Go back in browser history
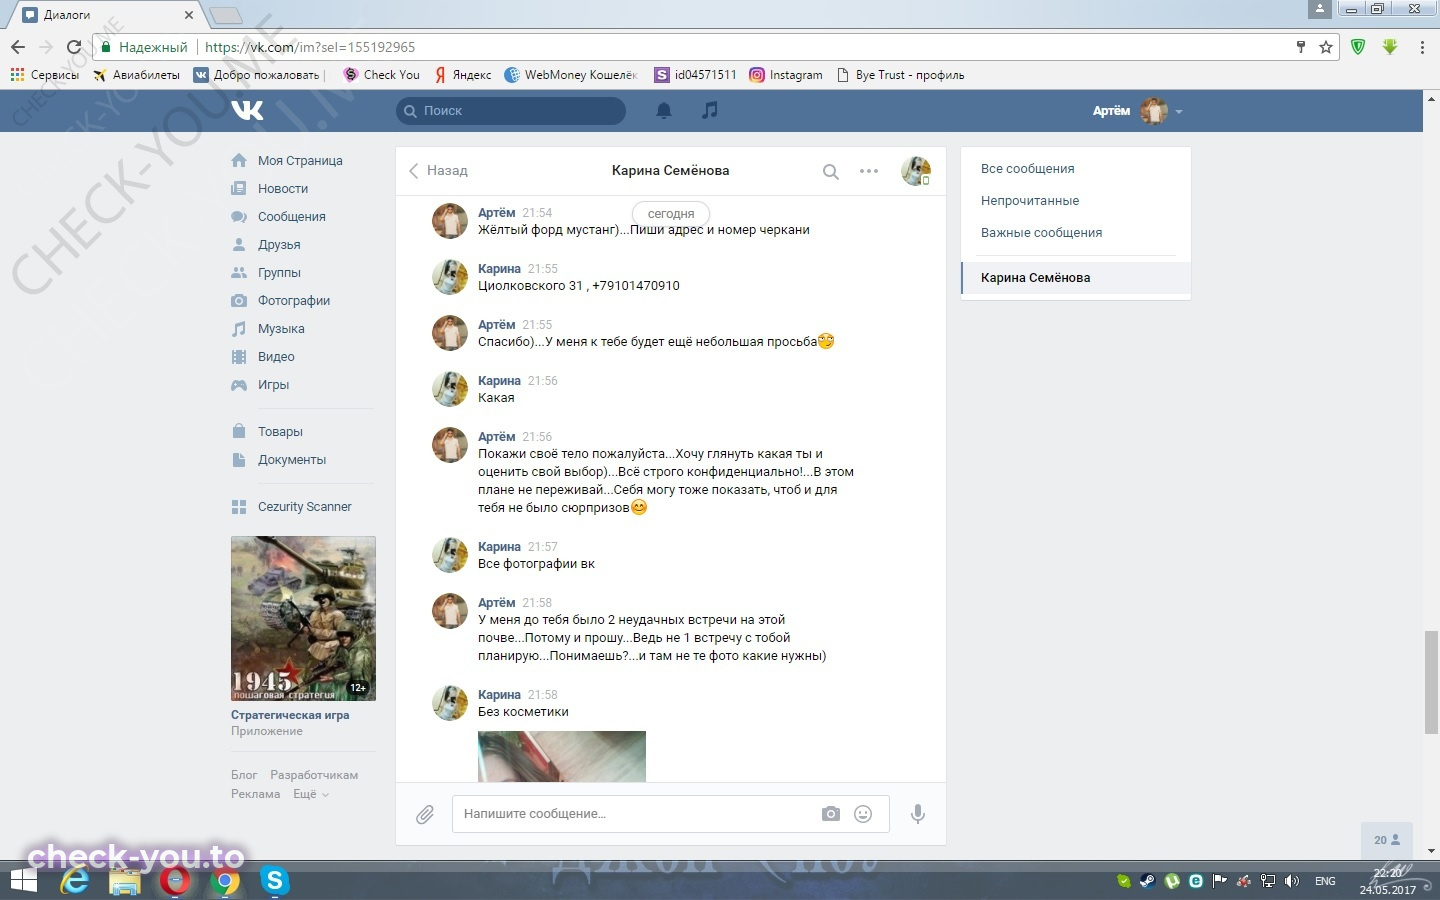 [x=18, y=47]
